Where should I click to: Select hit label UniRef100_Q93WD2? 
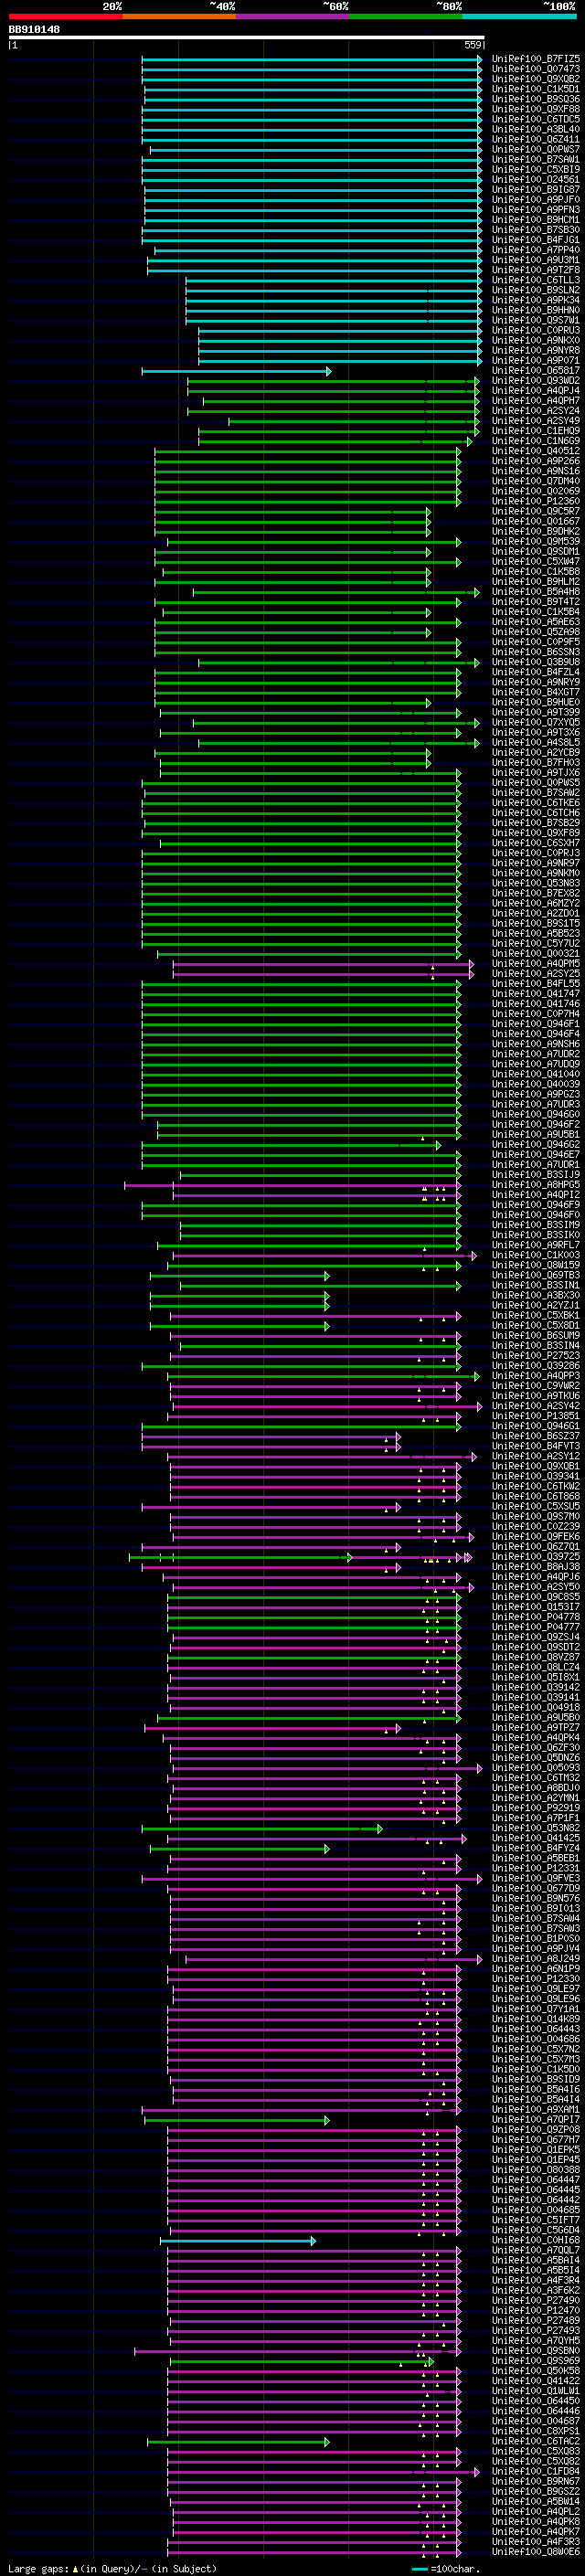[x=536, y=381]
